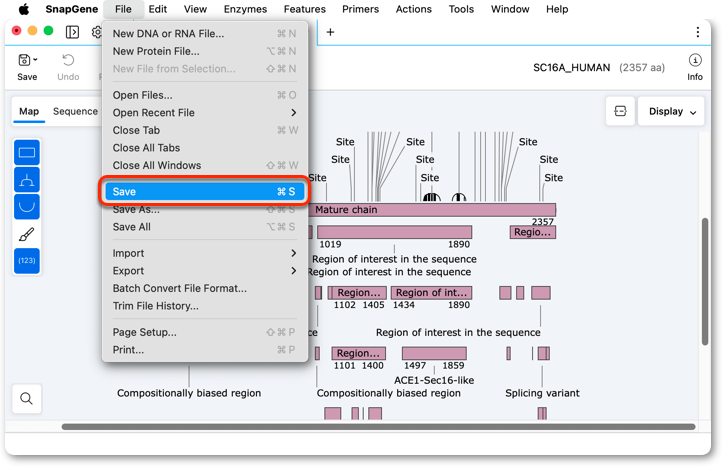
Task: Select the paintbrush color tool
Action: tap(27, 234)
